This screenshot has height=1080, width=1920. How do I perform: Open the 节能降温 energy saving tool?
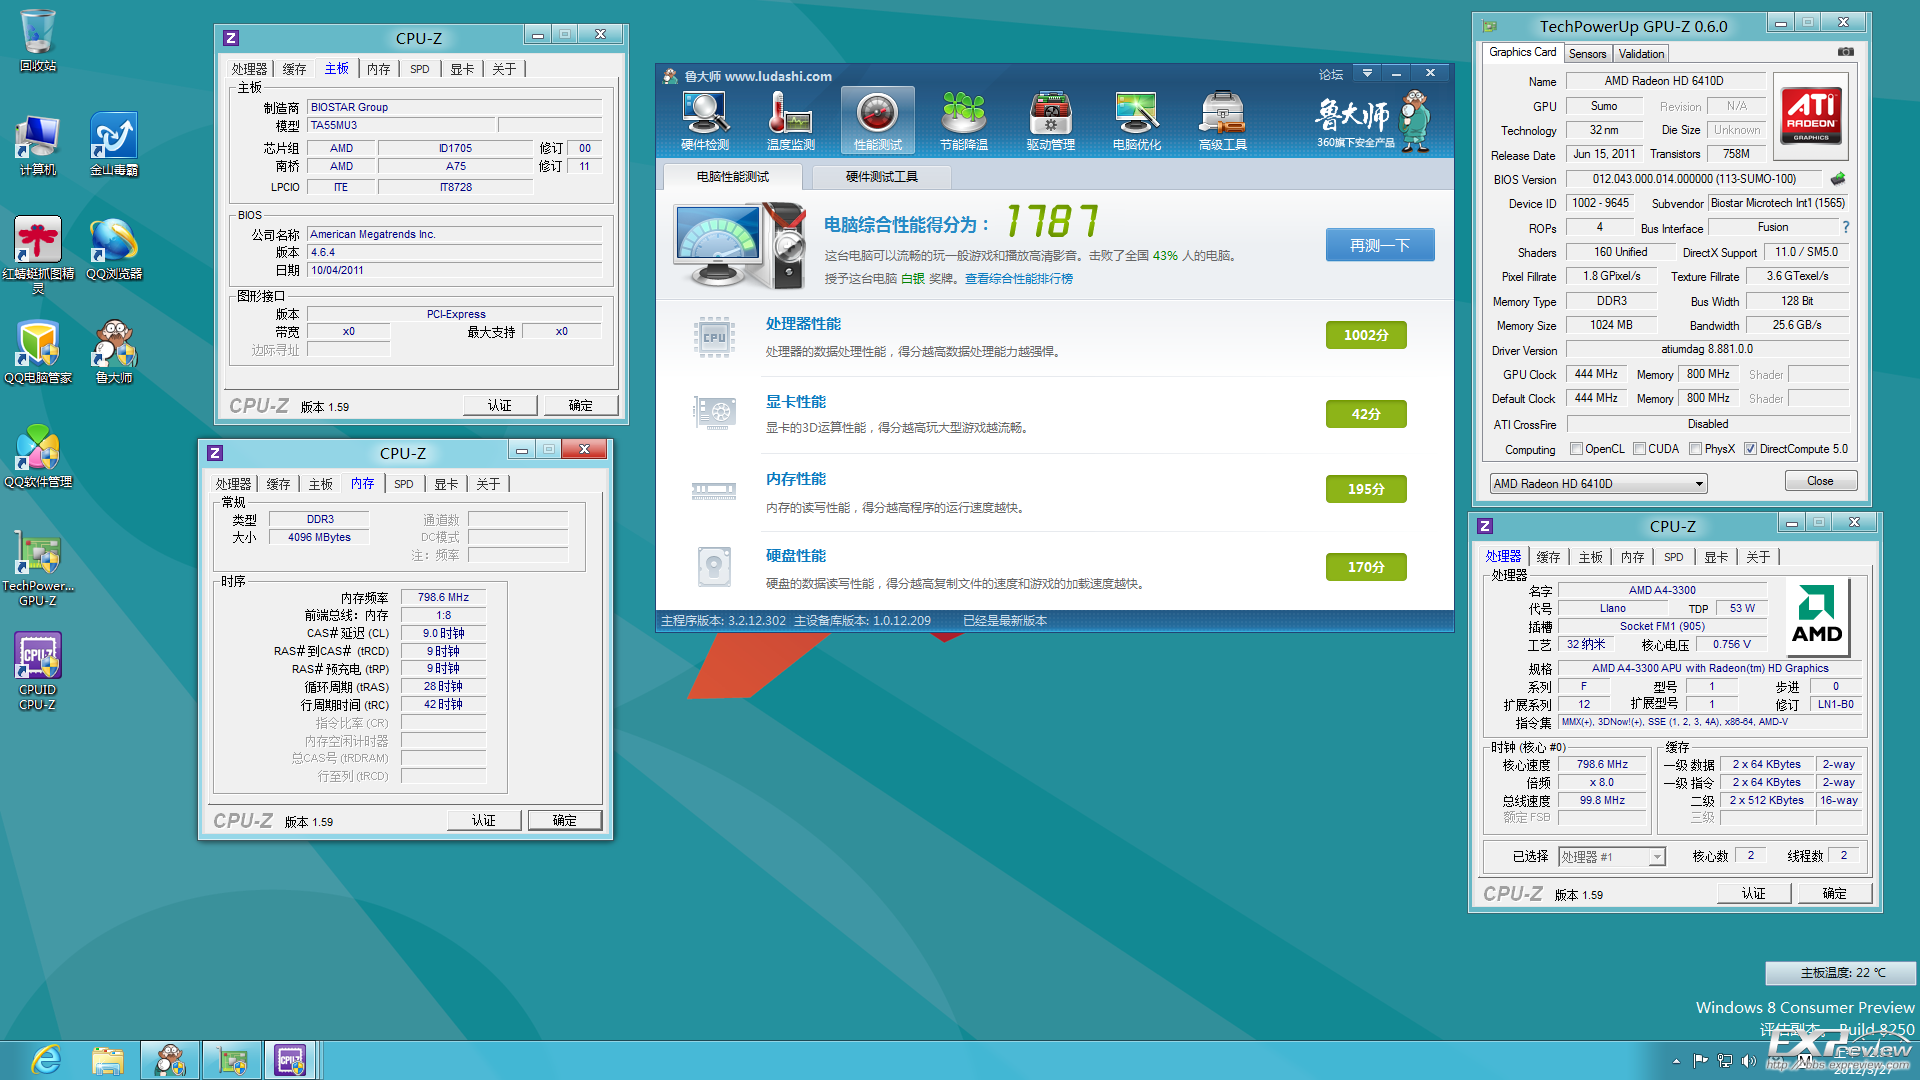(964, 120)
